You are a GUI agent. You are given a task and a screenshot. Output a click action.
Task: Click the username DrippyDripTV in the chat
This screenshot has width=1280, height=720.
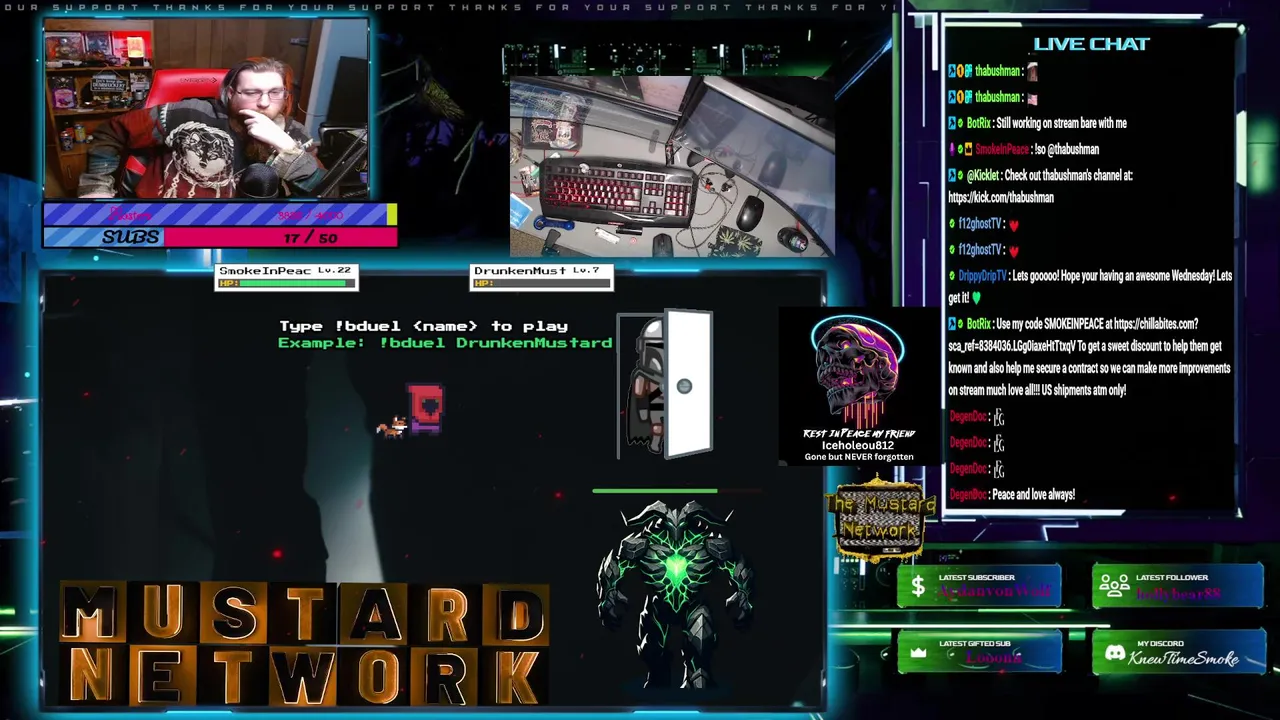982,275
